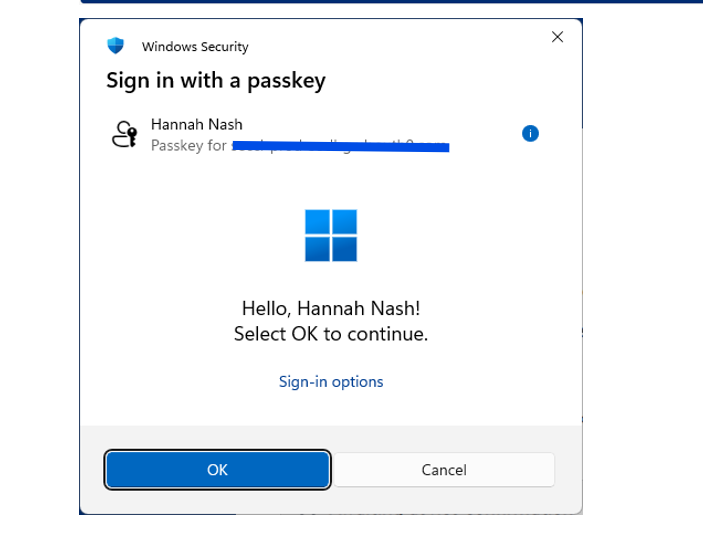The width and height of the screenshot is (703, 540).
Task: Open the blue info icon
Action: [x=531, y=133]
